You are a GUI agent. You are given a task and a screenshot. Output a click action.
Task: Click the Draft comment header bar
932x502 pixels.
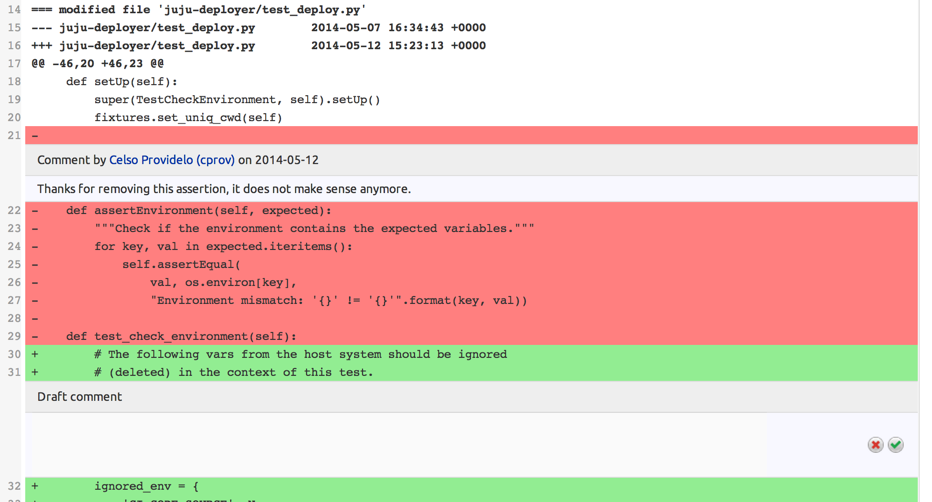470,397
